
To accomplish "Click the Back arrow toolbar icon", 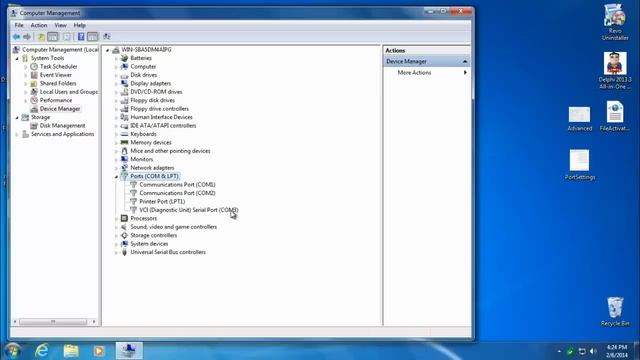I will point(16,37).
